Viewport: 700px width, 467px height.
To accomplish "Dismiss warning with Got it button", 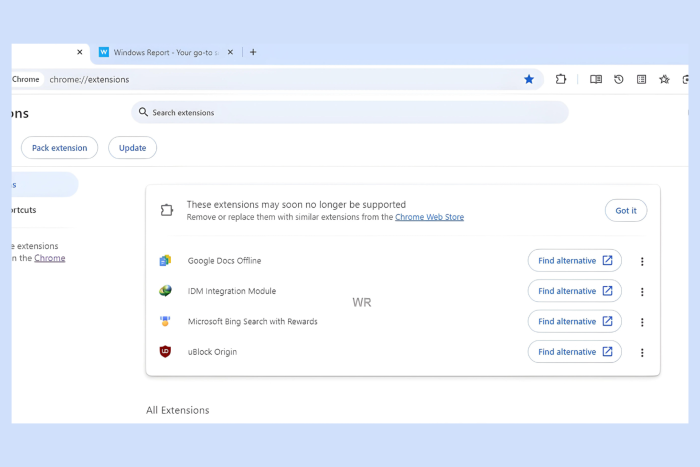I will click(x=626, y=211).
